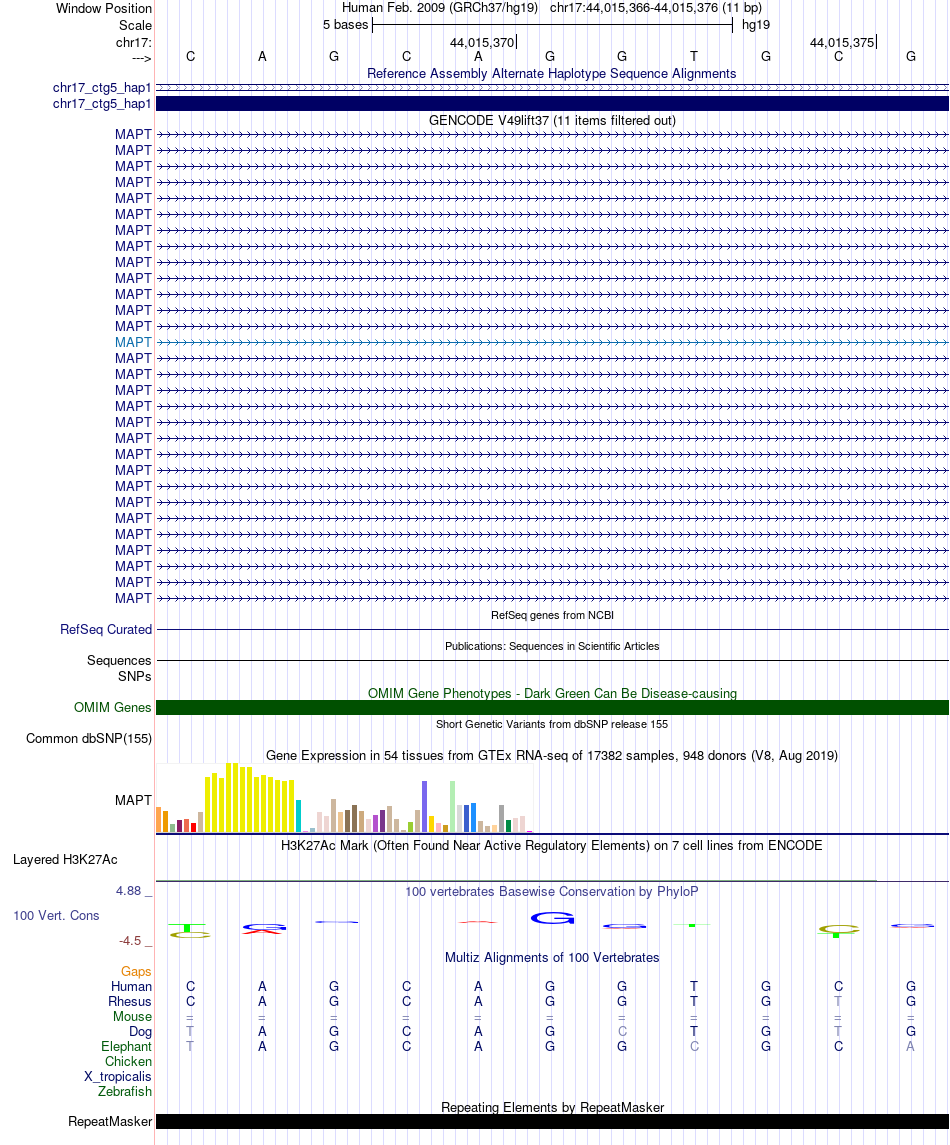Click the '5 bases' scale bar label
This screenshot has width=950, height=1145.
(345, 25)
